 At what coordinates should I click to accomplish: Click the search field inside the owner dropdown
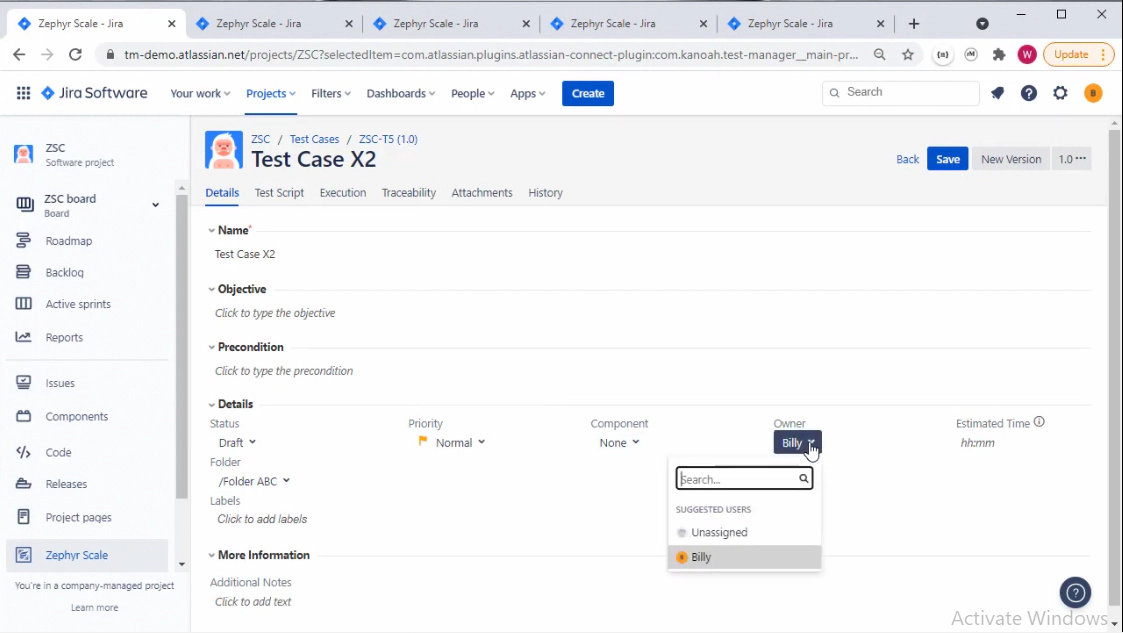click(x=740, y=478)
